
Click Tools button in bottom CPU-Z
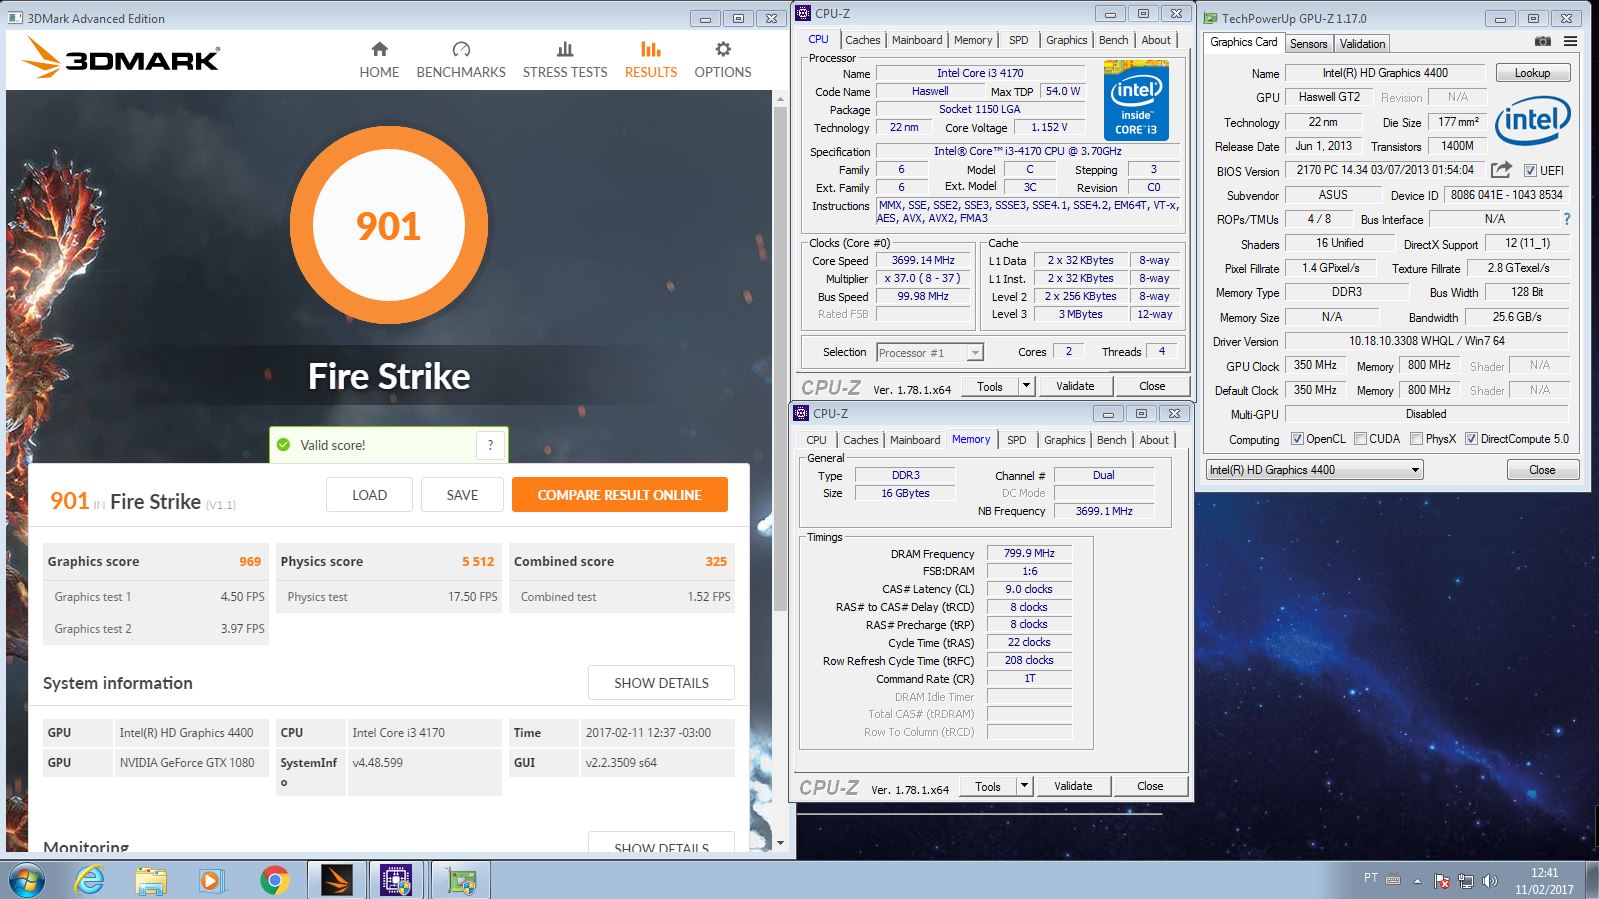click(987, 786)
